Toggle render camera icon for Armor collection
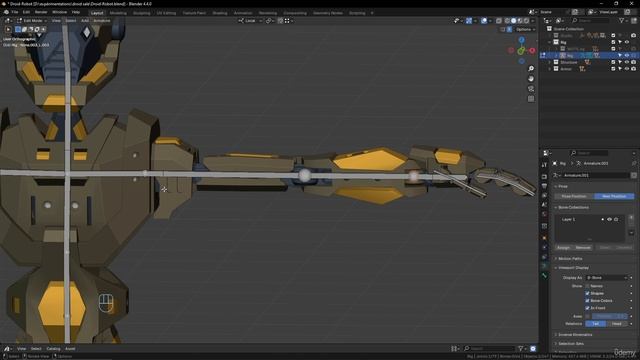 click(633, 69)
